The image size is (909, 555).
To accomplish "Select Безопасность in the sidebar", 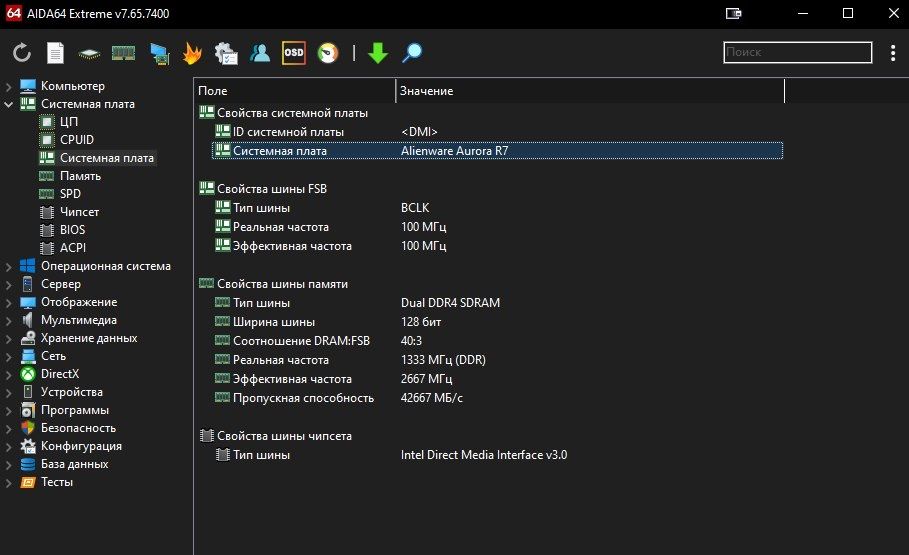I will coord(78,428).
